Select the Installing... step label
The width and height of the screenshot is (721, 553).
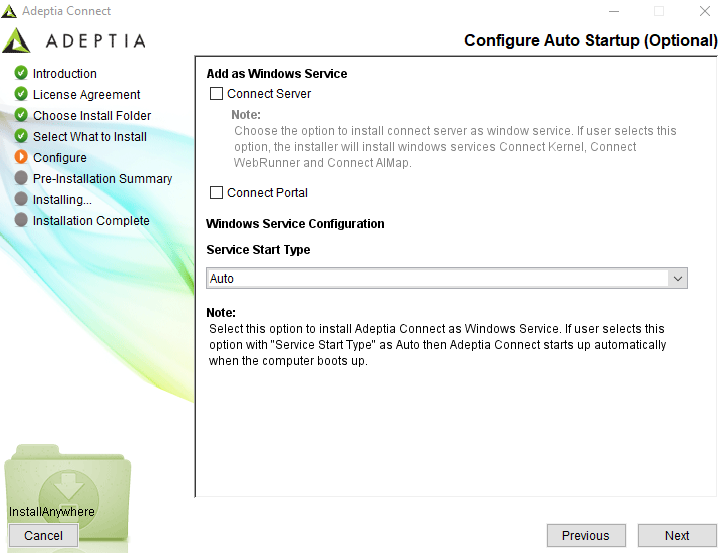click(x=63, y=200)
